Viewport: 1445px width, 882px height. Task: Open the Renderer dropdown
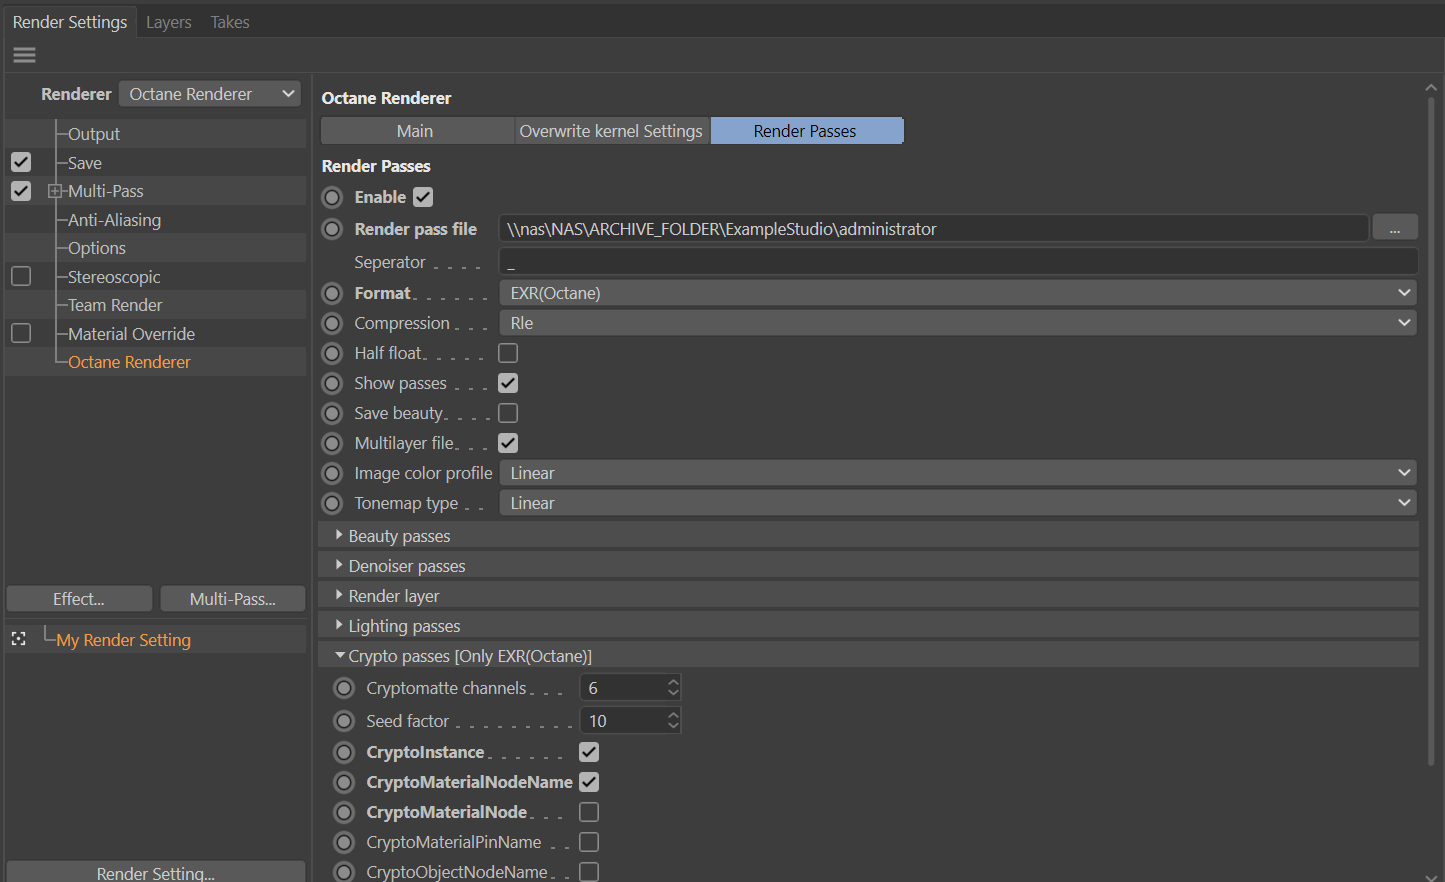click(x=210, y=94)
